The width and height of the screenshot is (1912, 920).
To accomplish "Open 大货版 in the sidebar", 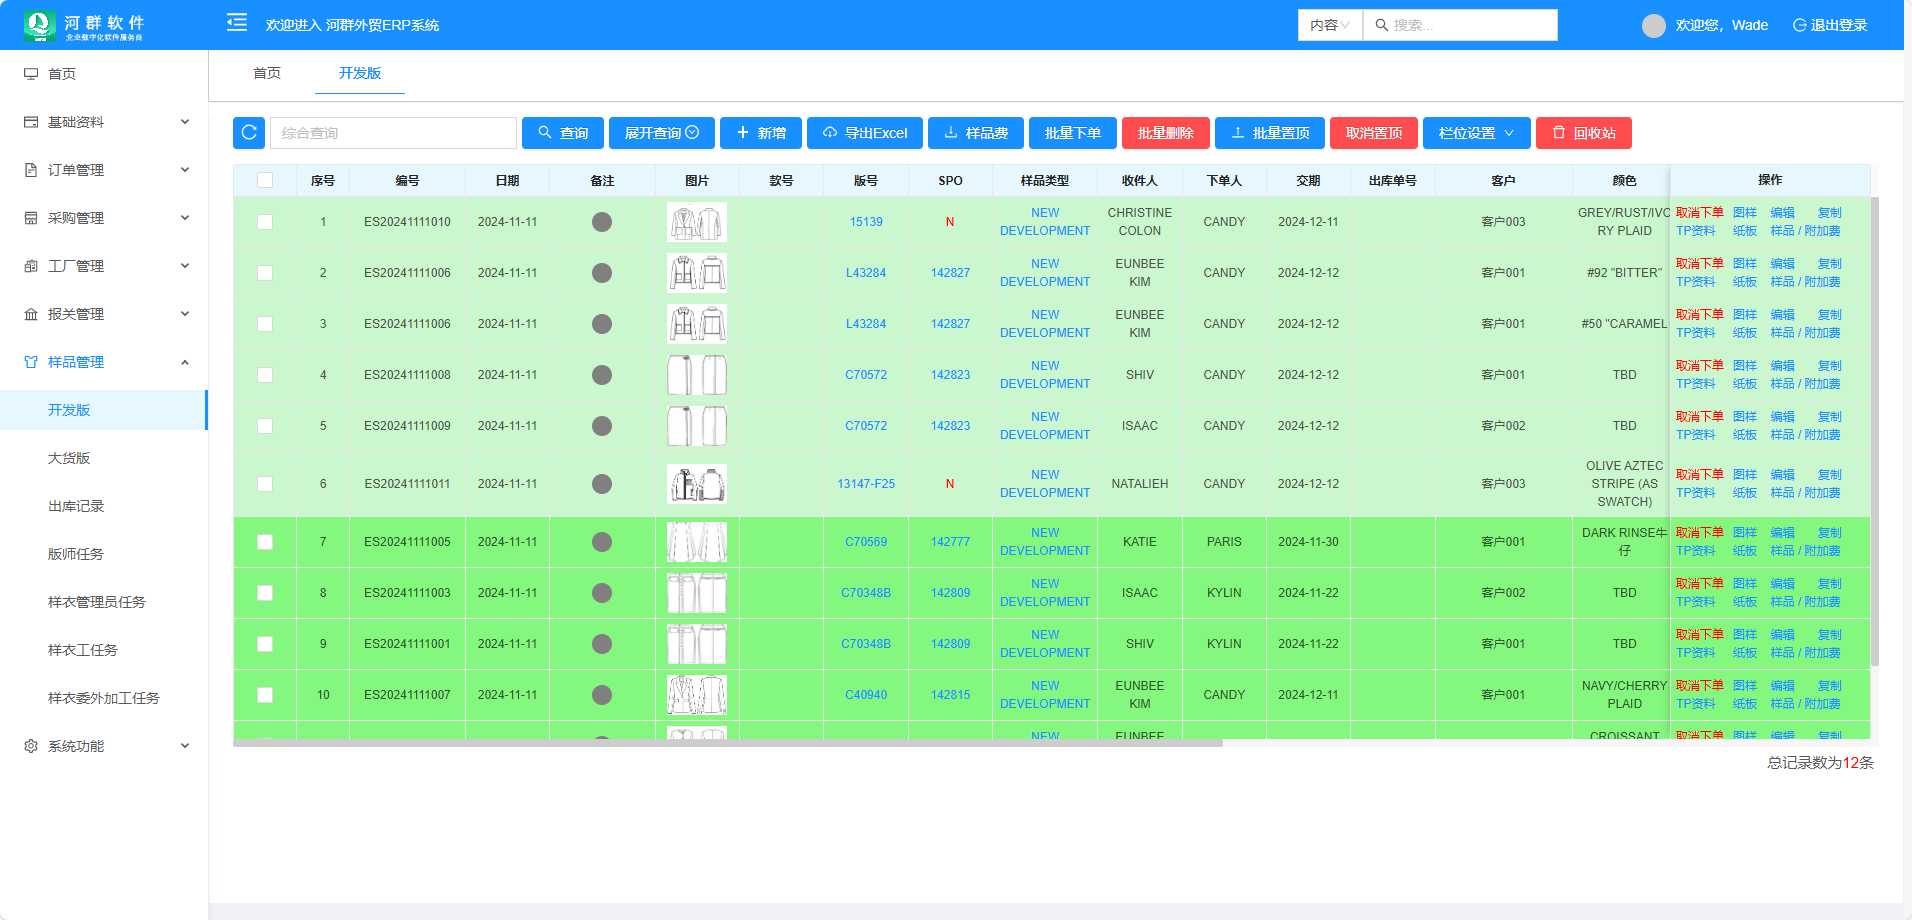I will (69, 458).
